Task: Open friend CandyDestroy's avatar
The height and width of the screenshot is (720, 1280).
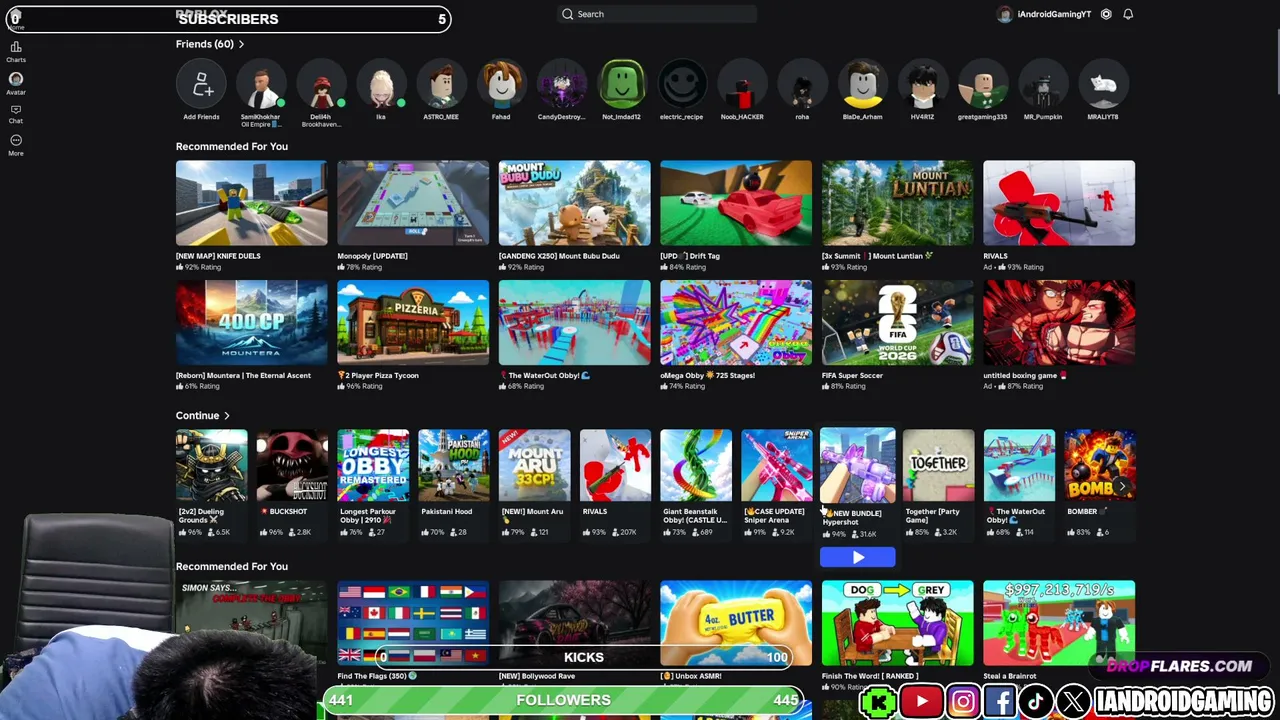Action: pos(561,85)
